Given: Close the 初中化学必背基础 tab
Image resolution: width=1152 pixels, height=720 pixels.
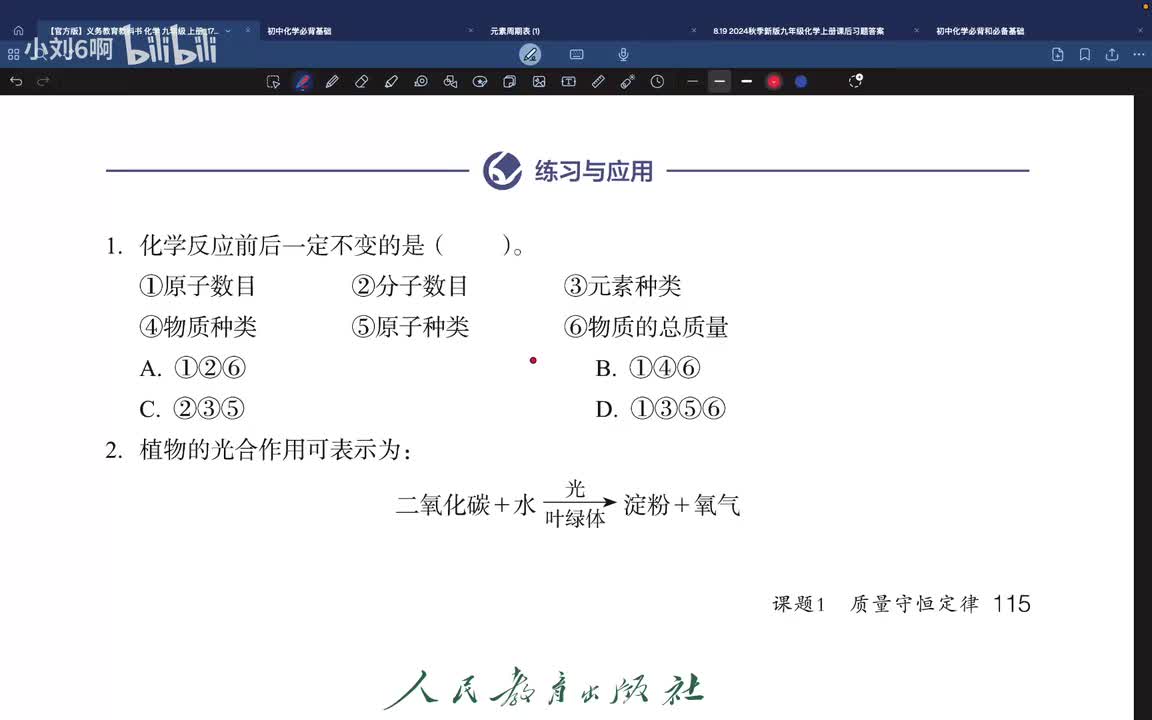Looking at the screenshot, I should point(471,31).
